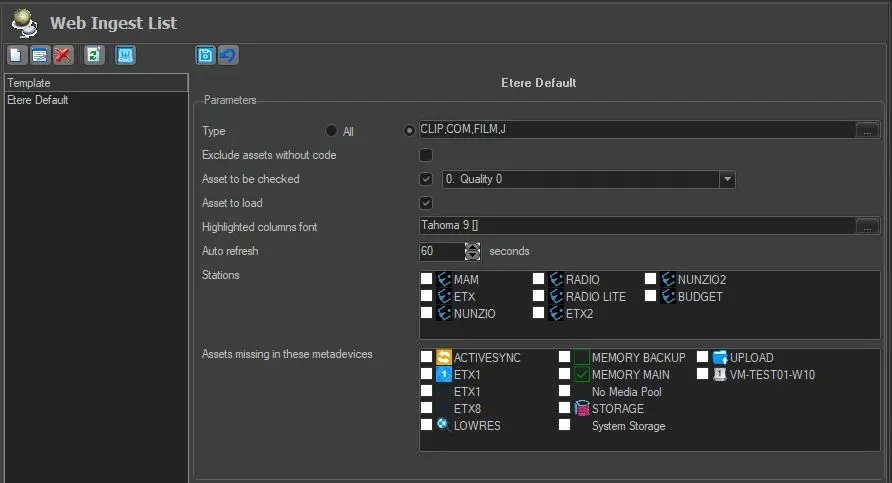Click the blue framed toolbar icon next to refresh
This screenshot has height=483, width=892.
tap(125, 56)
